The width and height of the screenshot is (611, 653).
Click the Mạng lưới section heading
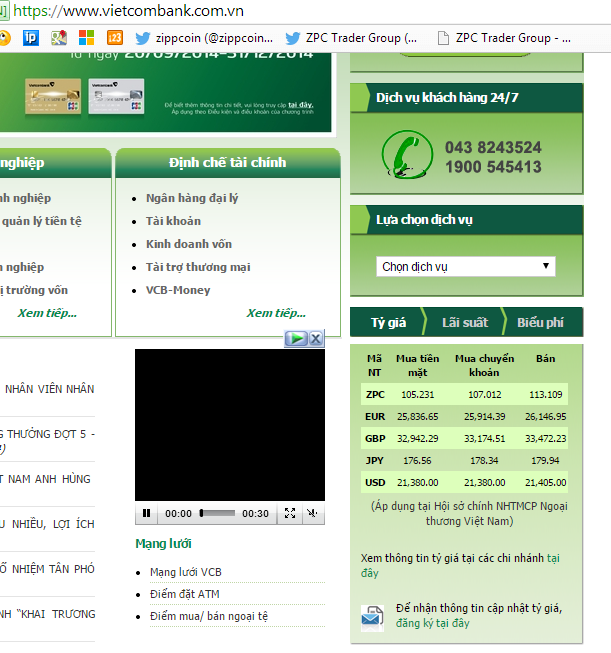click(x=163, y=543)
